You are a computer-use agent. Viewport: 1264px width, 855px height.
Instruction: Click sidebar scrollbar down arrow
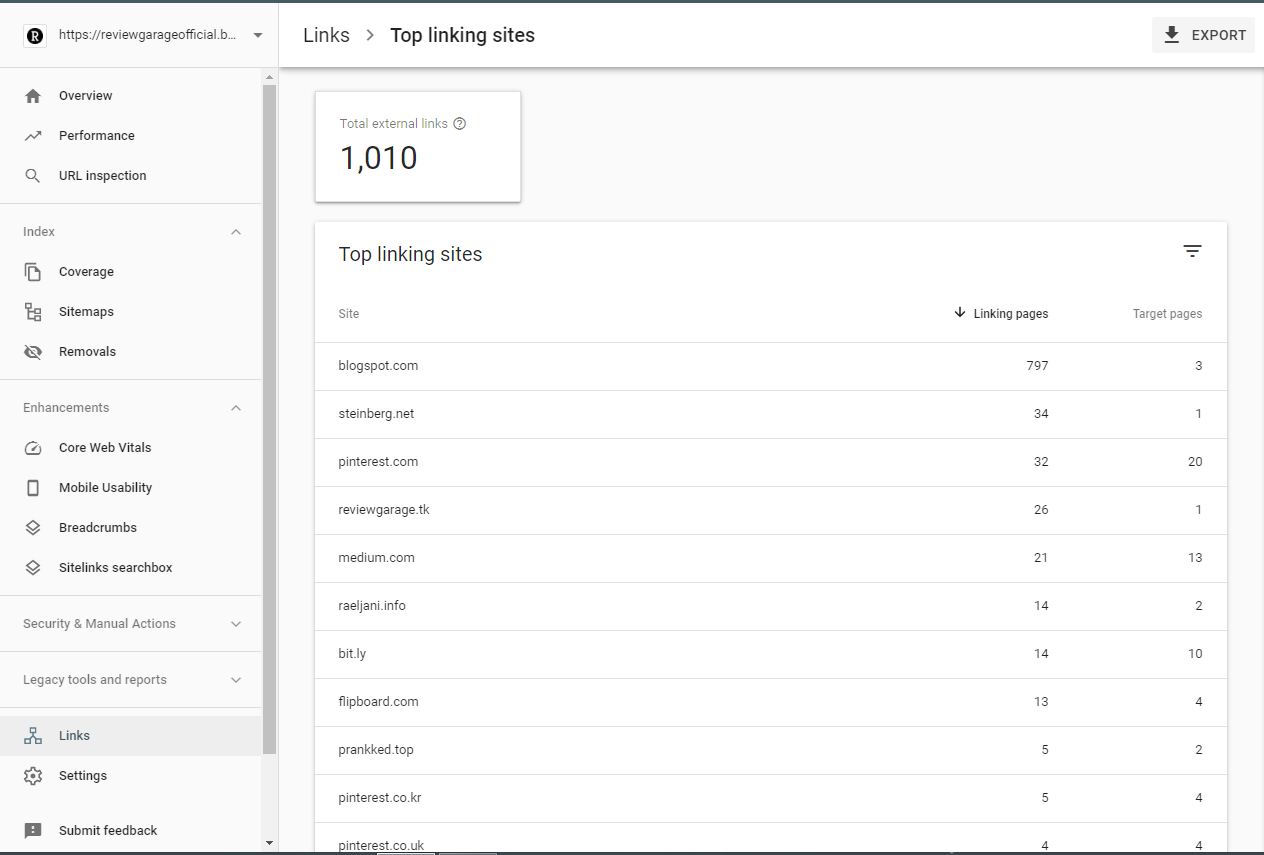click(269, 843)
